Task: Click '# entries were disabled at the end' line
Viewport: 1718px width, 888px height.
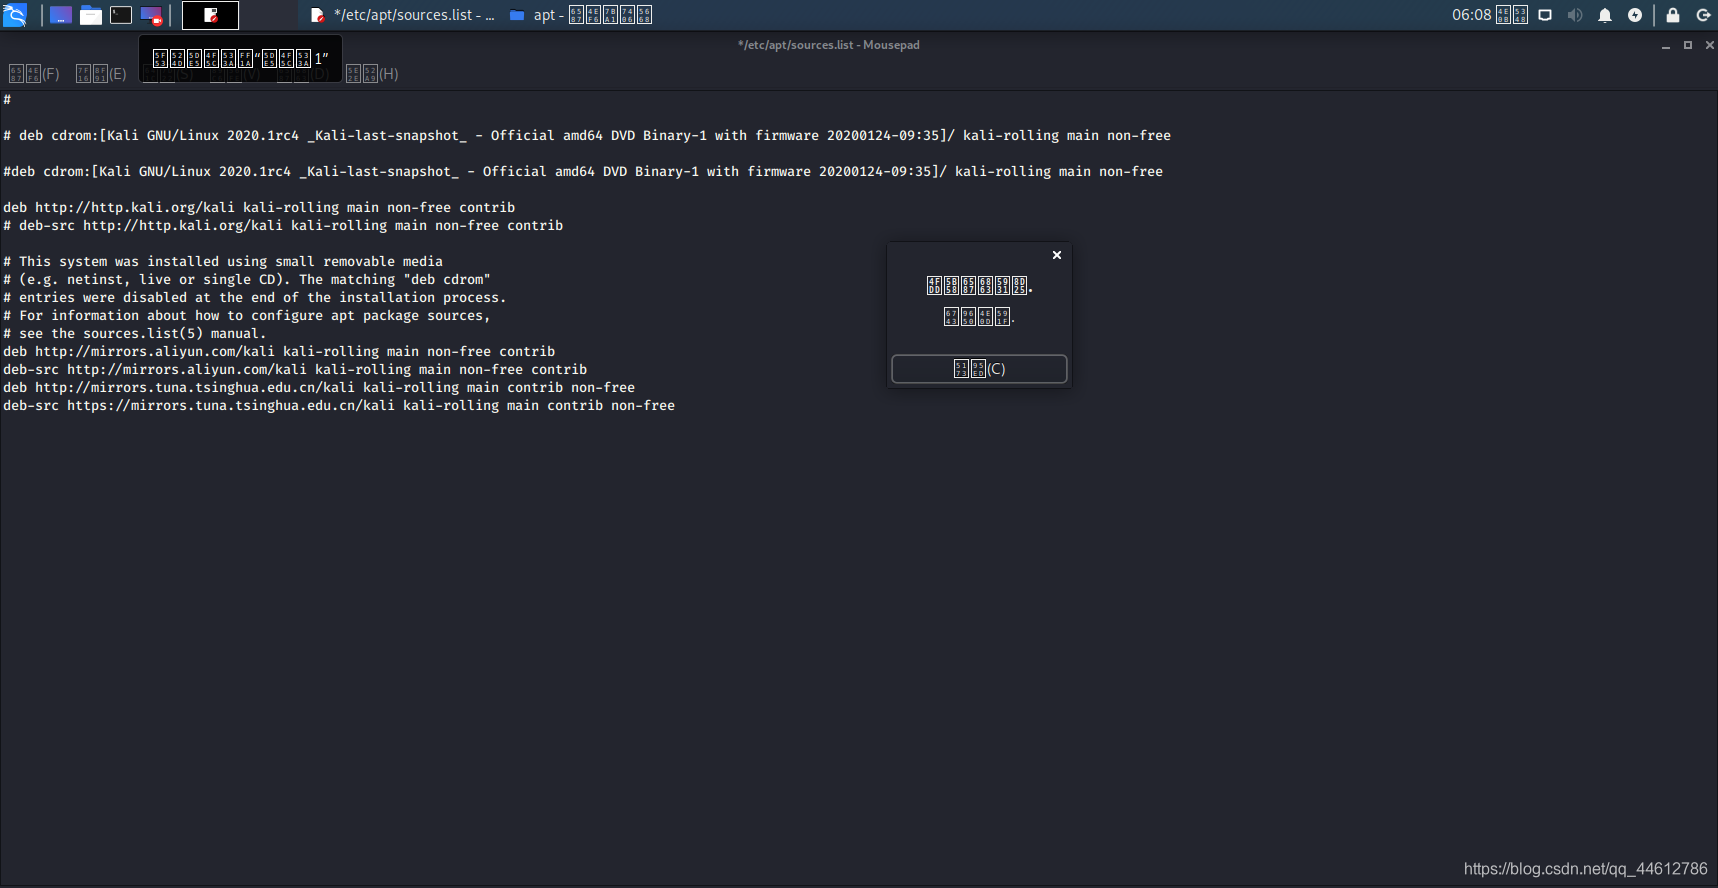Action: (255, 297)
